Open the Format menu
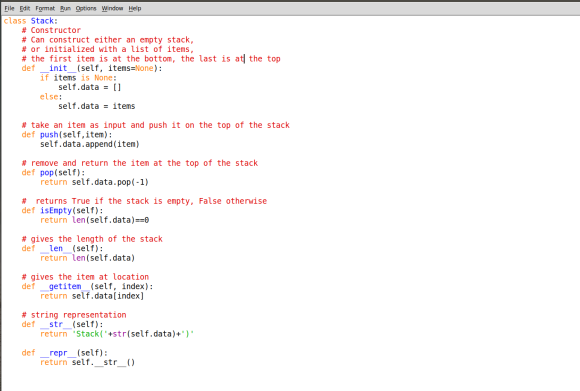Viewport: 580px width, 391px height. point(45,8)
